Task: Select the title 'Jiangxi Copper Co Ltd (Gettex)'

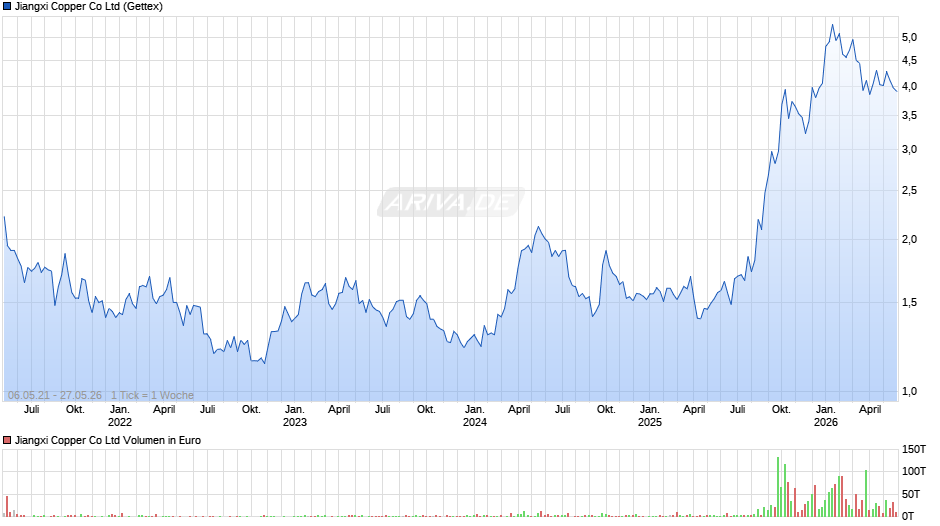Action: [89, 7]
